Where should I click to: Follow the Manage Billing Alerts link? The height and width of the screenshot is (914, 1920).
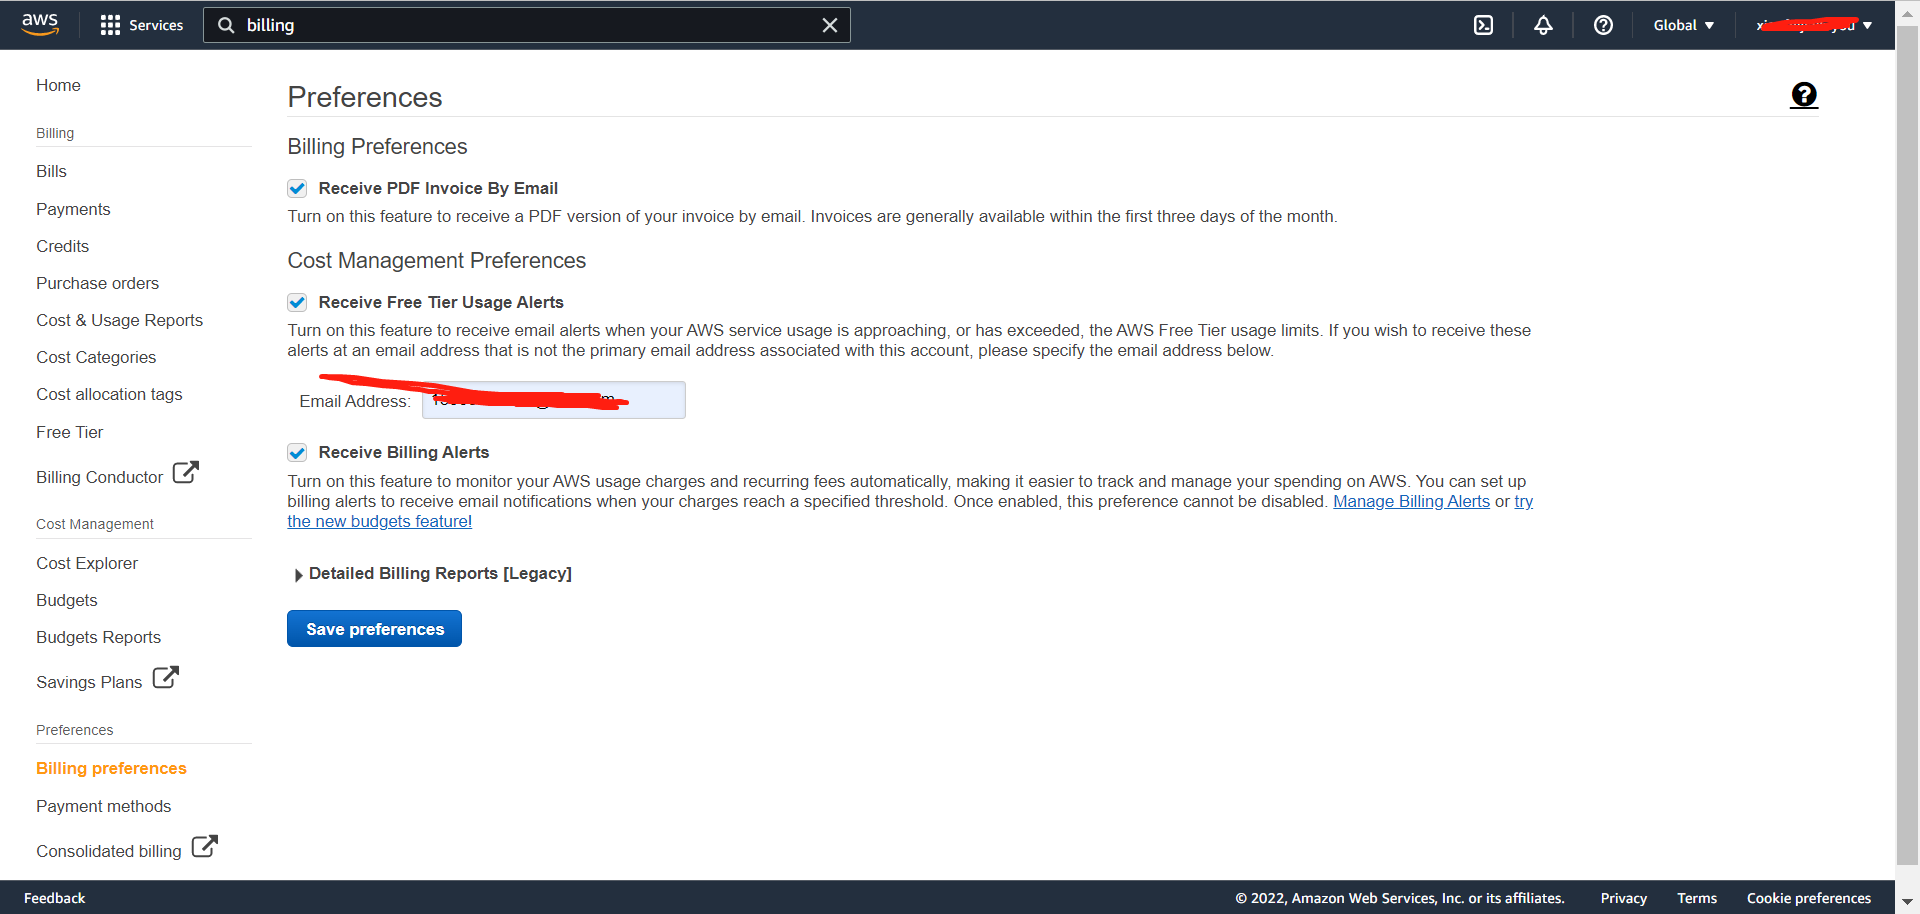click(1411, 501)
